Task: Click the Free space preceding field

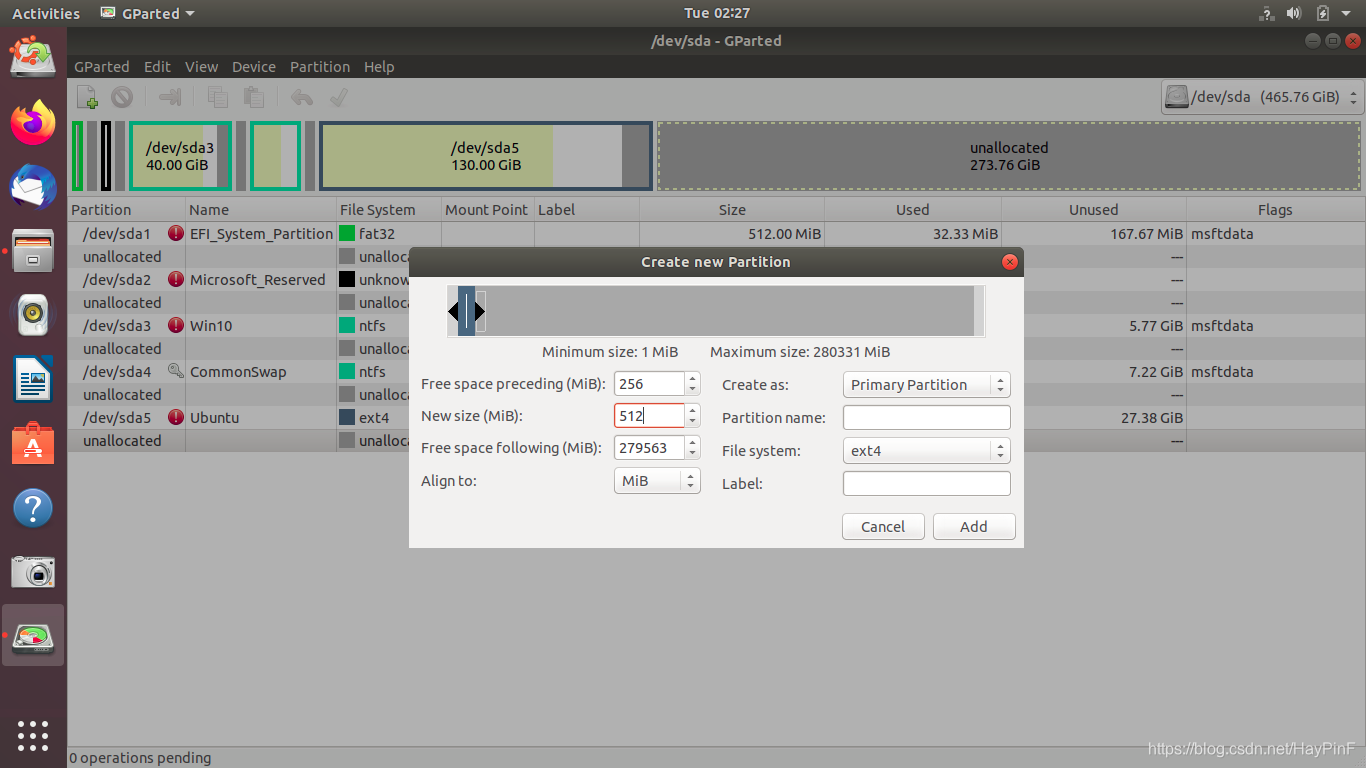Action: pos(649,384)
